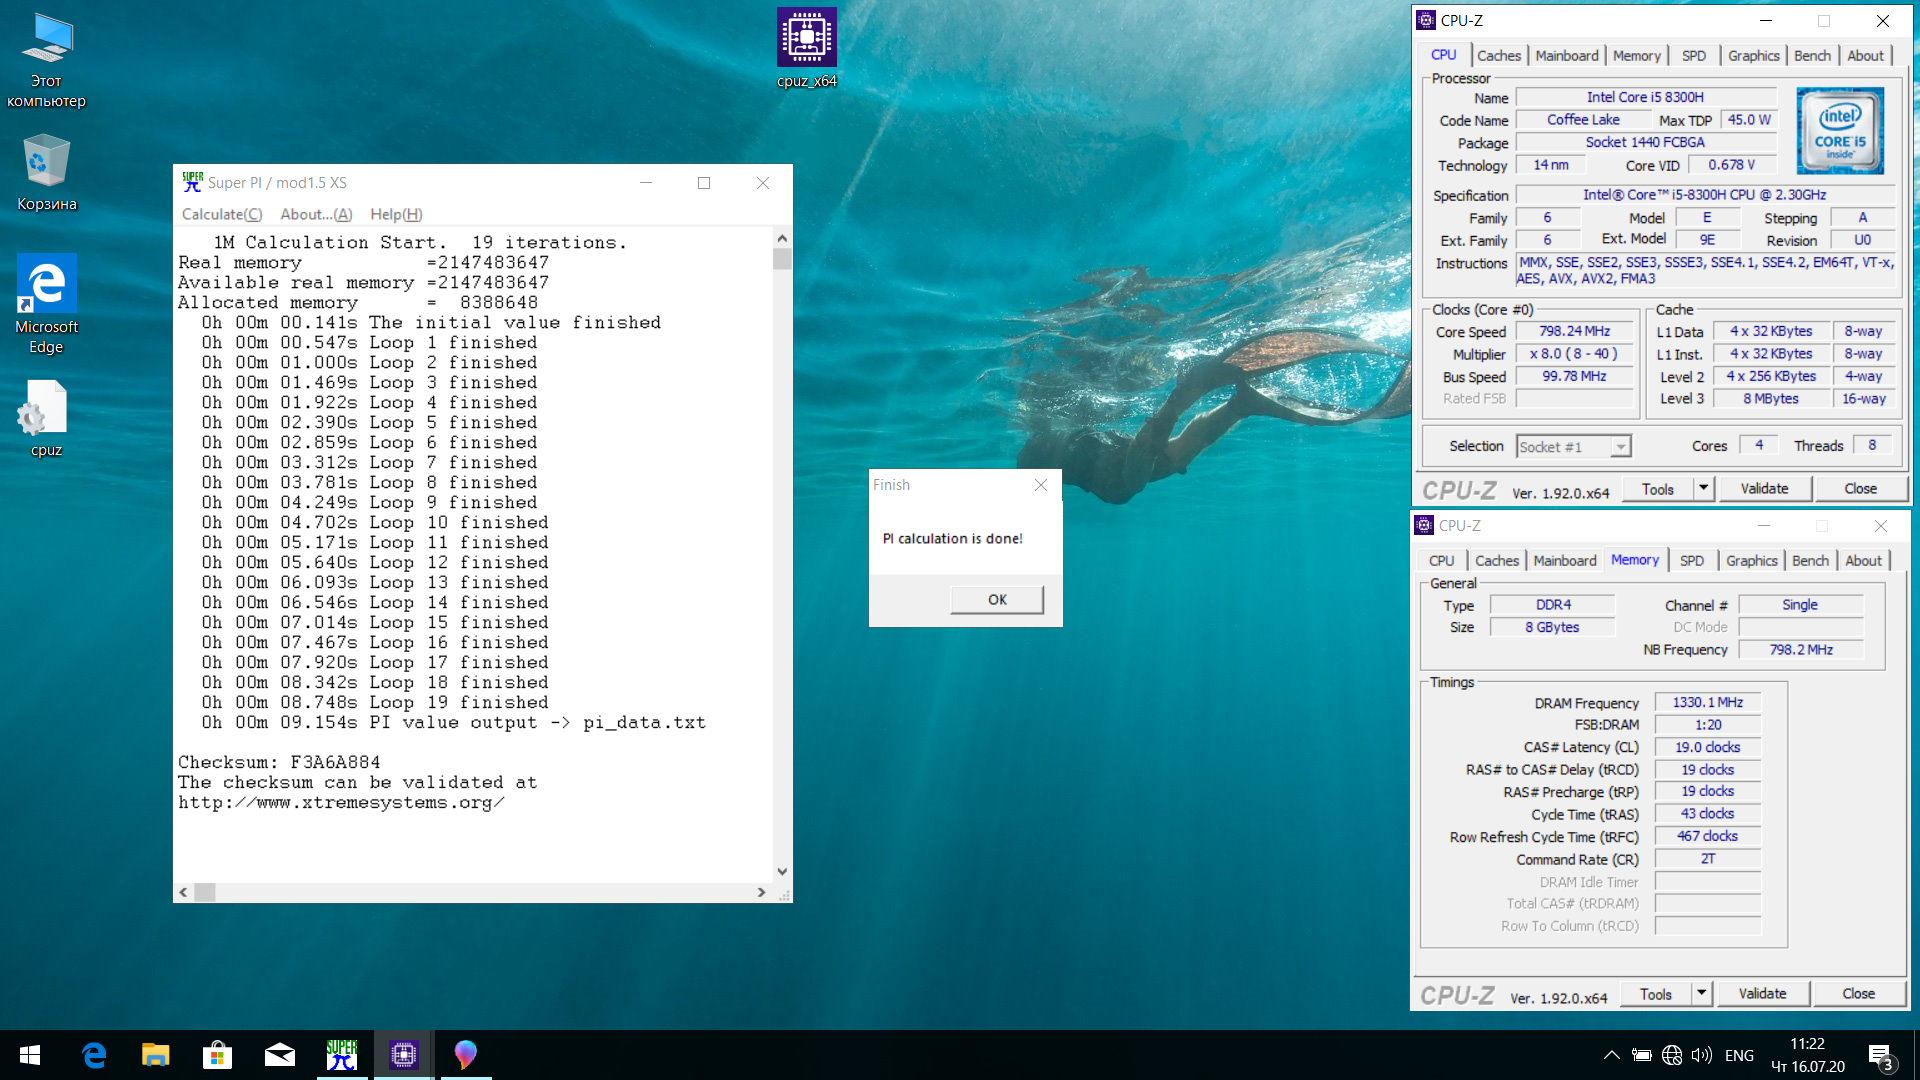Maximize the Super PI window

pos(704,183)
